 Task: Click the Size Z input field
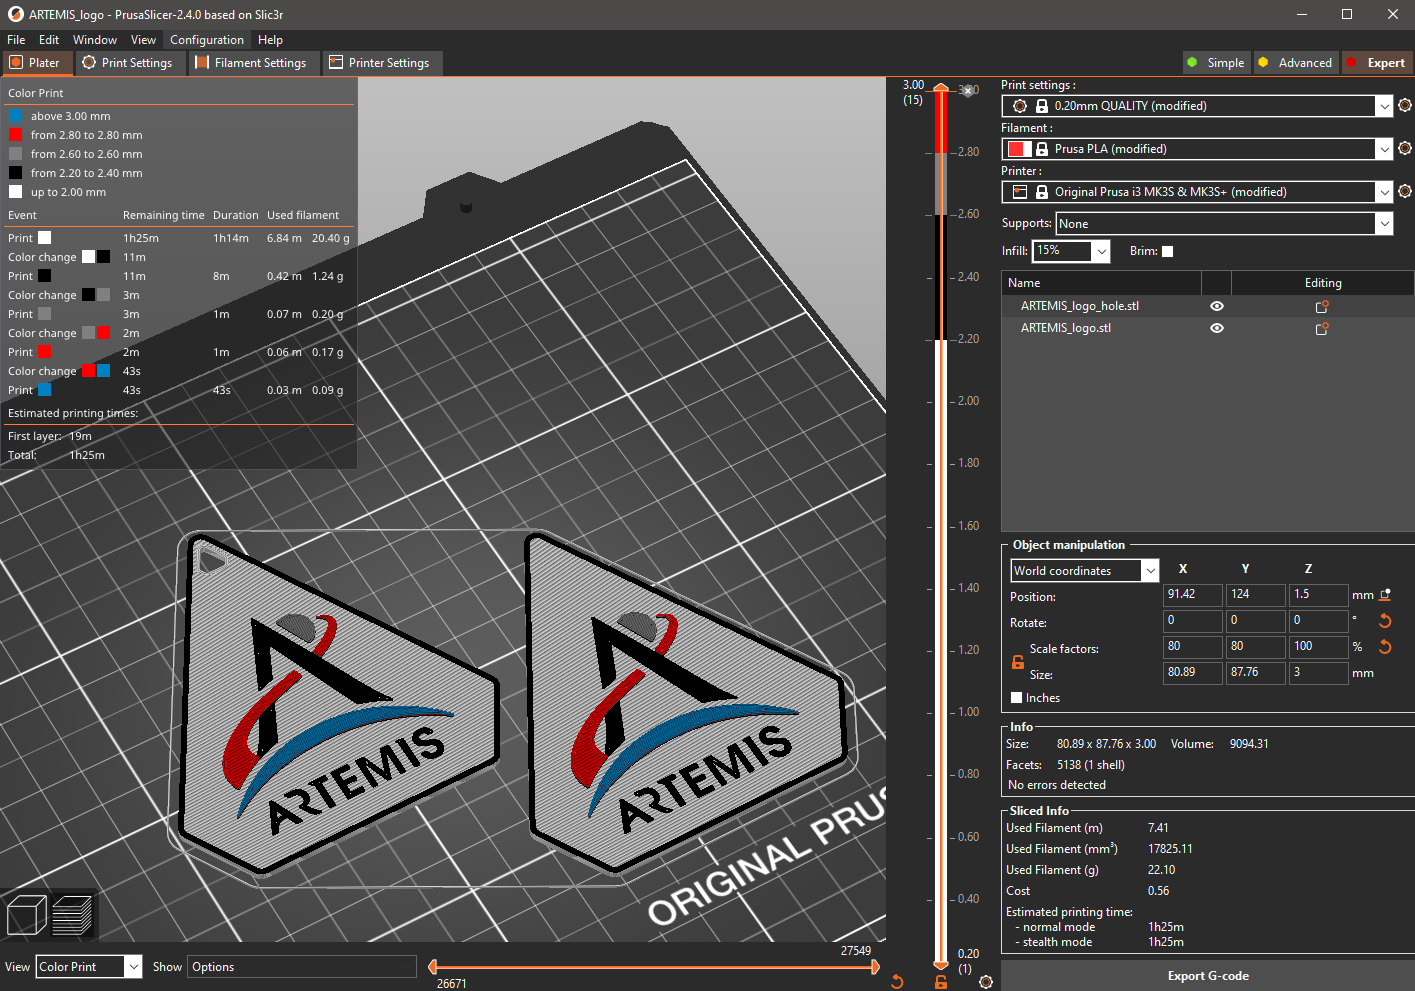coord(1319,673)
